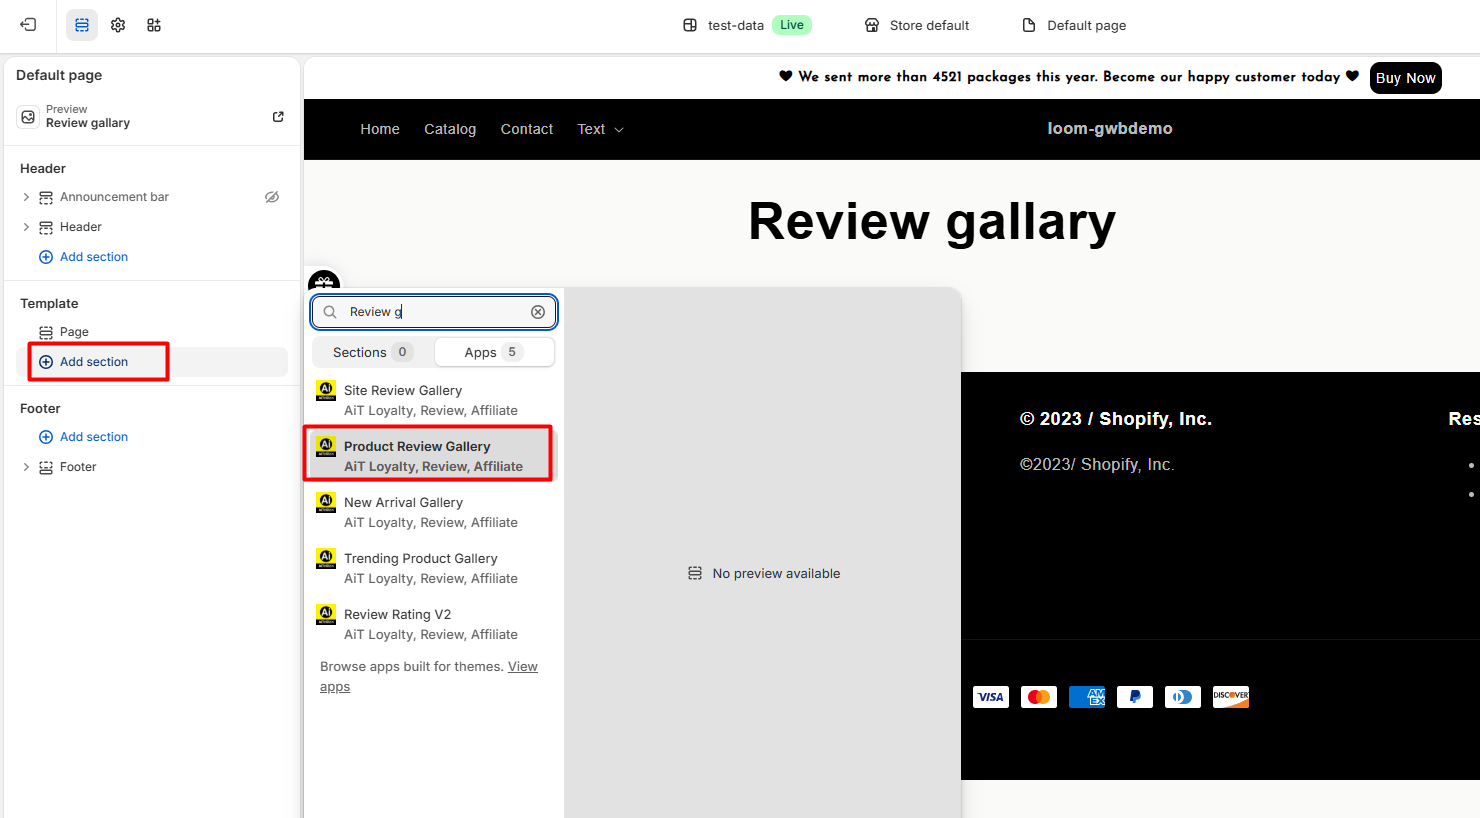Open Review gallary preview in new window
1480x818 pixels.
tap(278, 117)
